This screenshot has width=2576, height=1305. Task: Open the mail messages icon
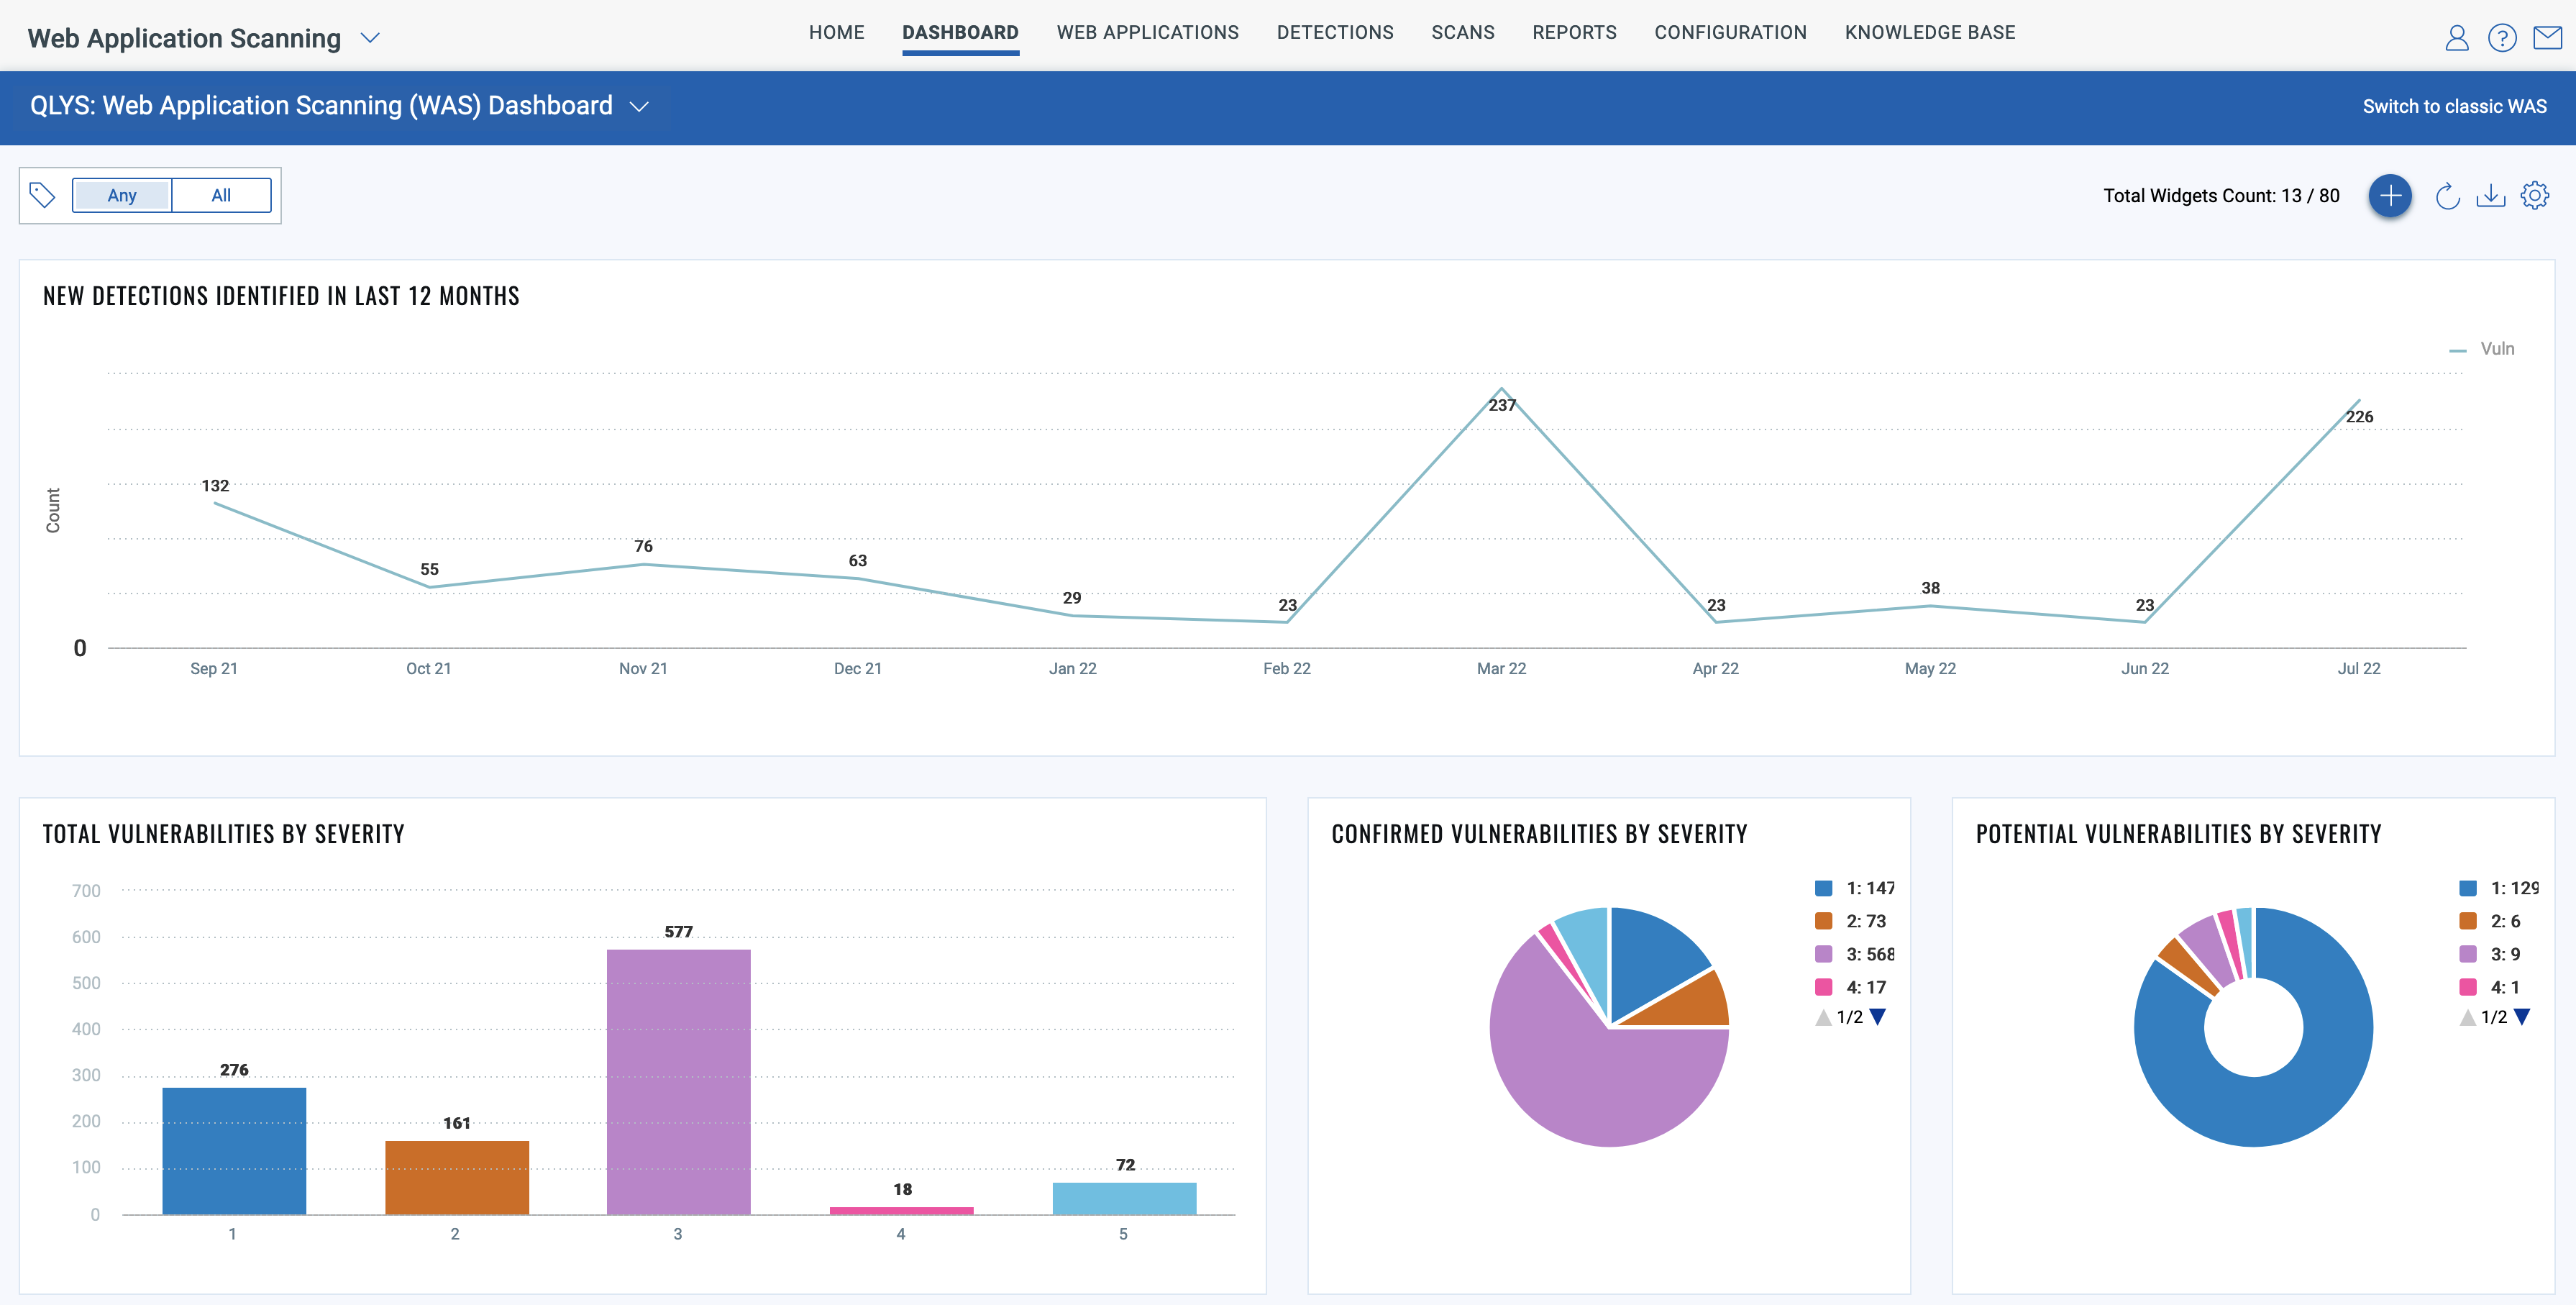click(x=2547, y=38)
